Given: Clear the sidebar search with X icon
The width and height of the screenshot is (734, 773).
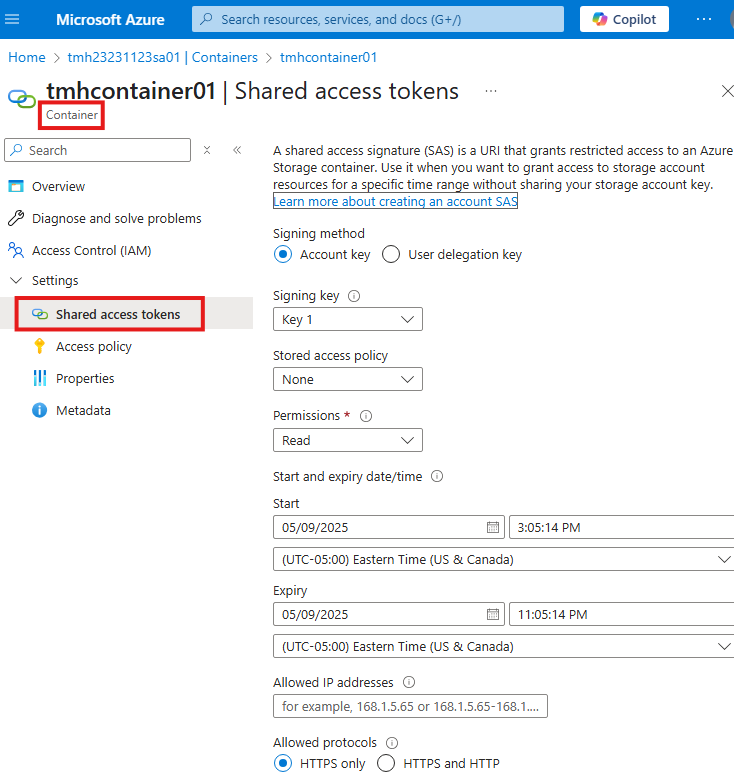Looking at the screenshot, I should click(x=207, y=150).
